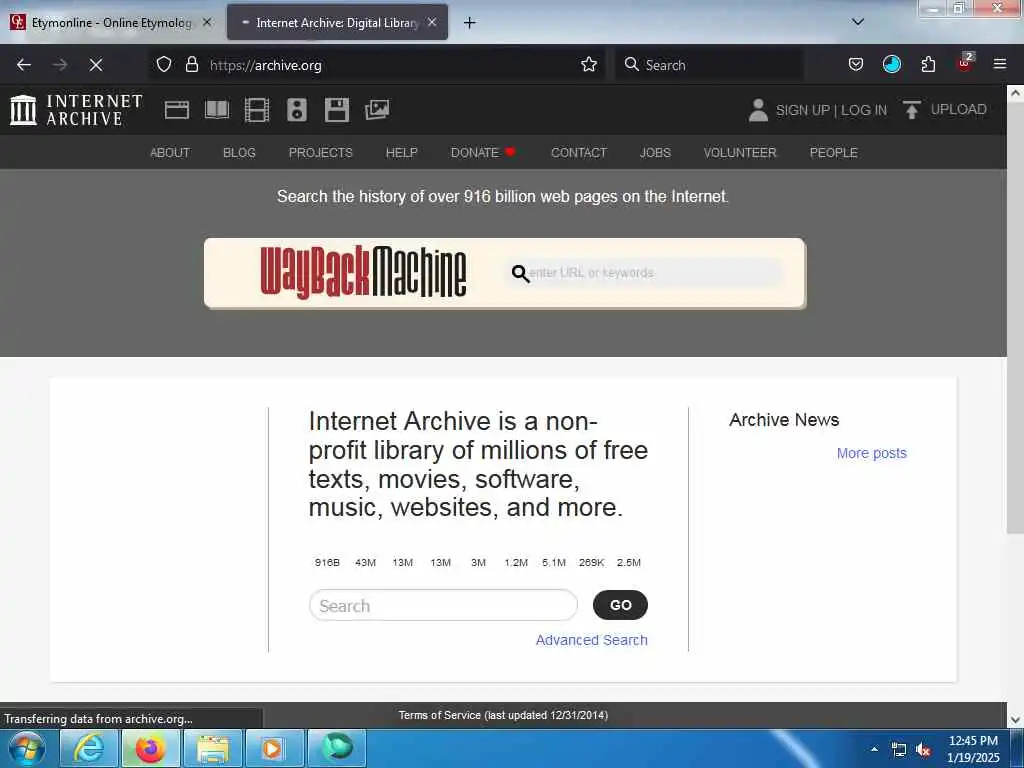This screenshot has height=768, width=1024.
Task: Click SIGN UP link
Action: (x=803, y=110)
